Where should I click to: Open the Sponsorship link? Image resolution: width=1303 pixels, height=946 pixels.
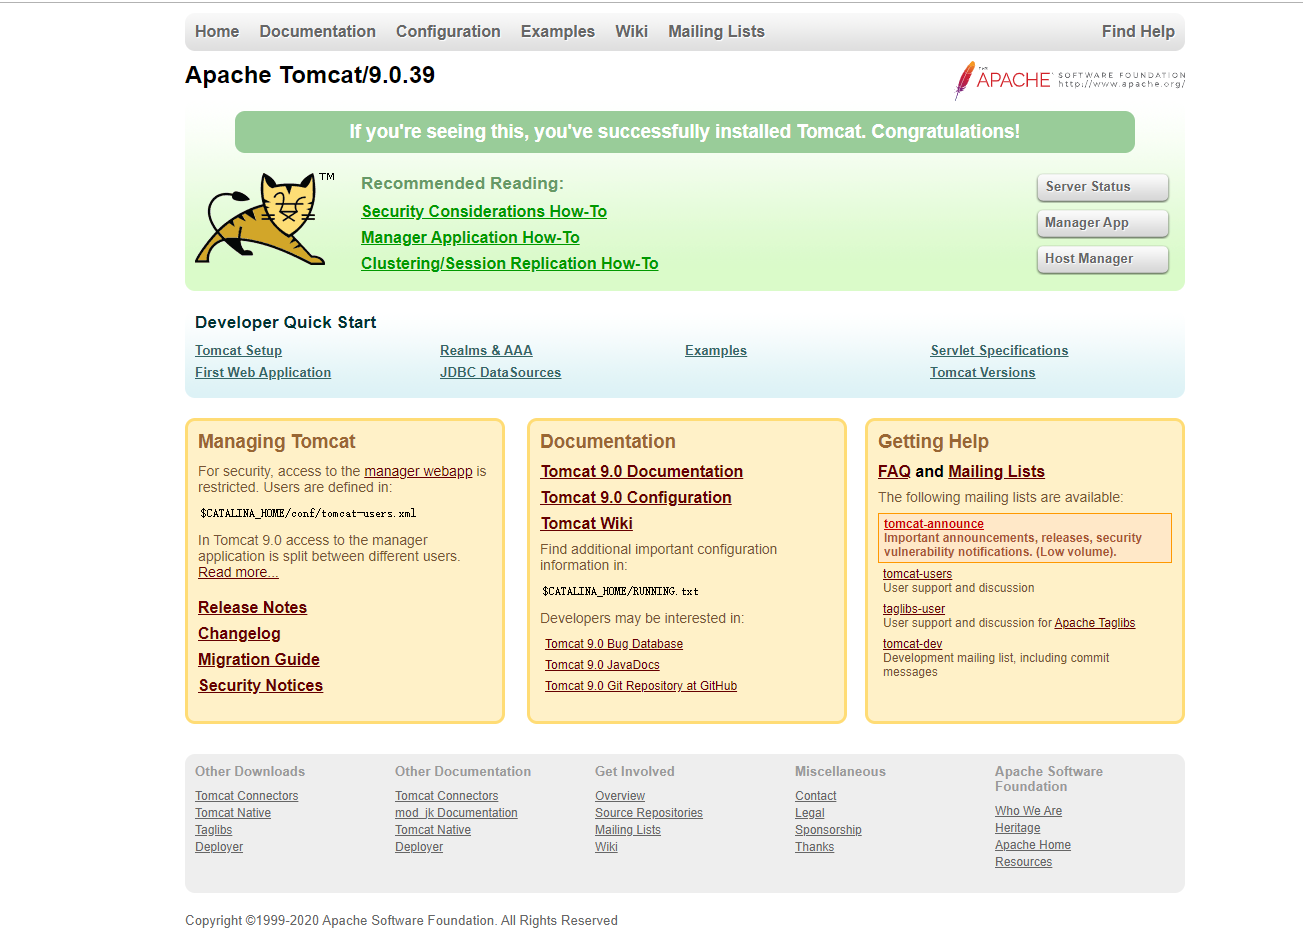tap(828, 830)
